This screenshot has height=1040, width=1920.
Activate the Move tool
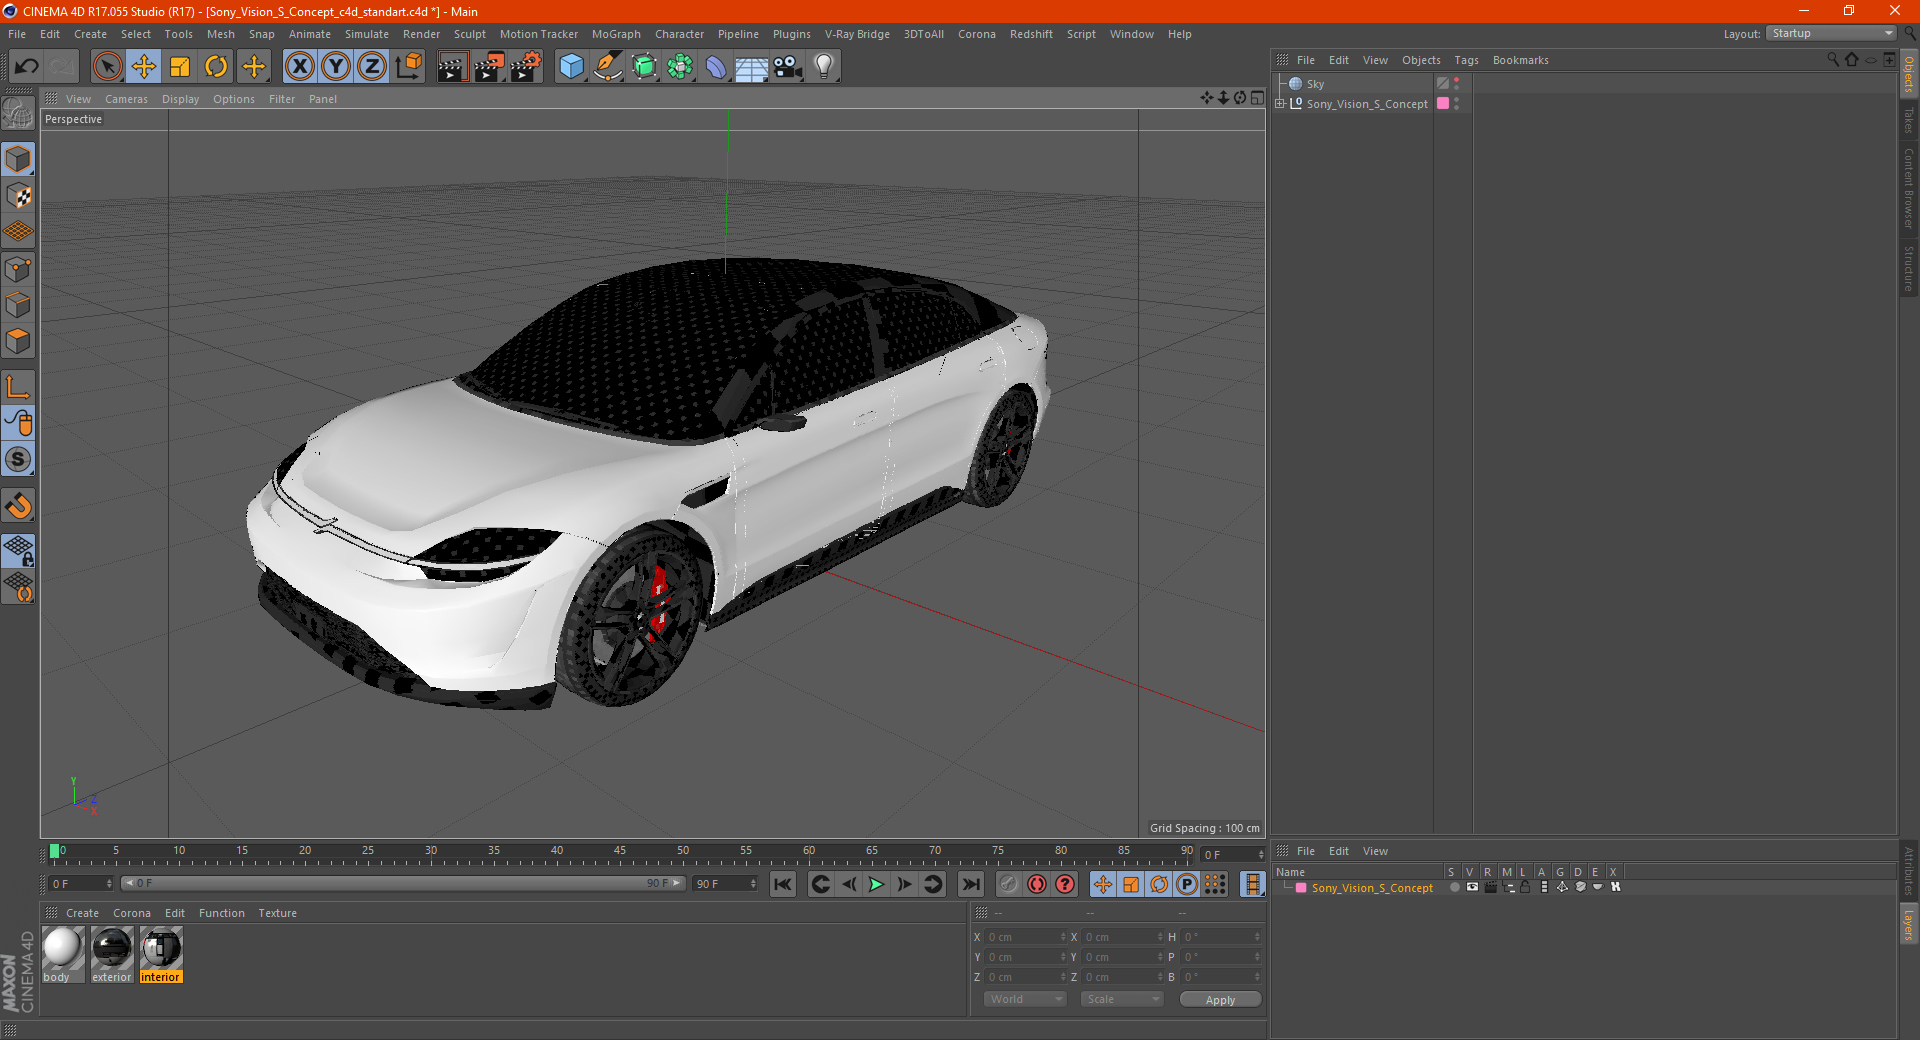point(144,67)
